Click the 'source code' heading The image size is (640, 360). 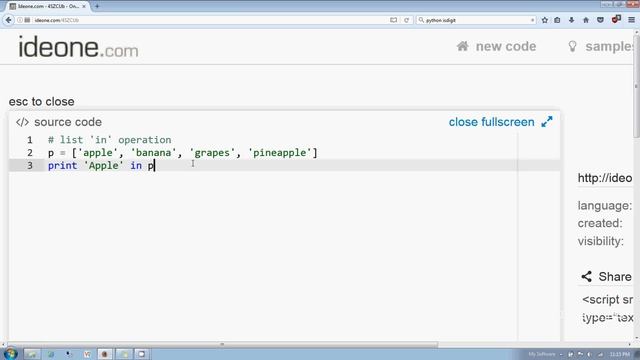click(68, 122)
